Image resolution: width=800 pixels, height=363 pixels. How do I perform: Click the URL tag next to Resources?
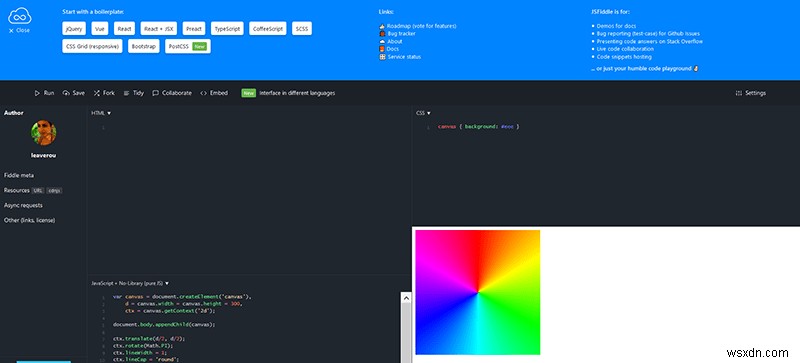38,190
